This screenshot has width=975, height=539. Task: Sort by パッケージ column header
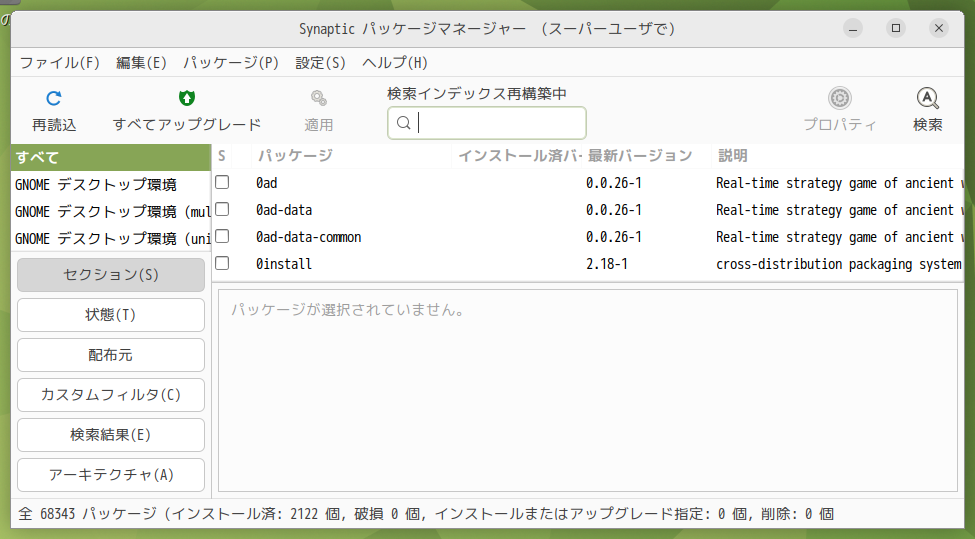coord(351,156)
